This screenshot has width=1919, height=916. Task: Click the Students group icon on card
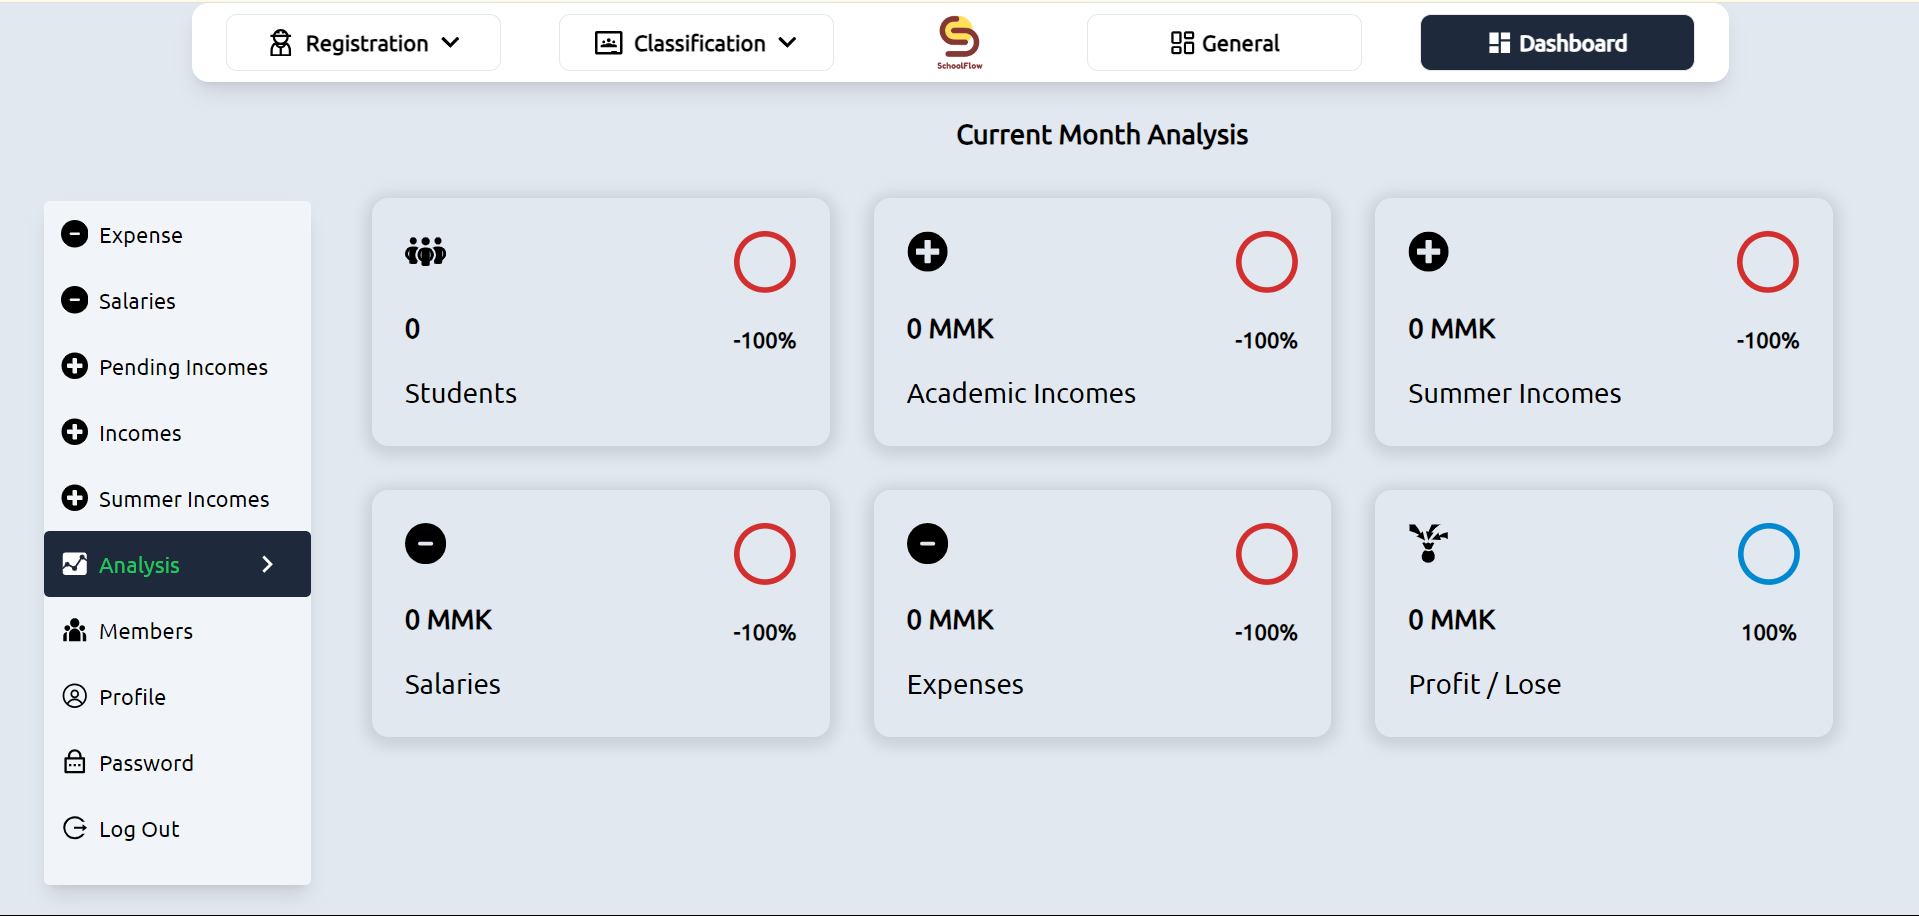coord(425,251)
